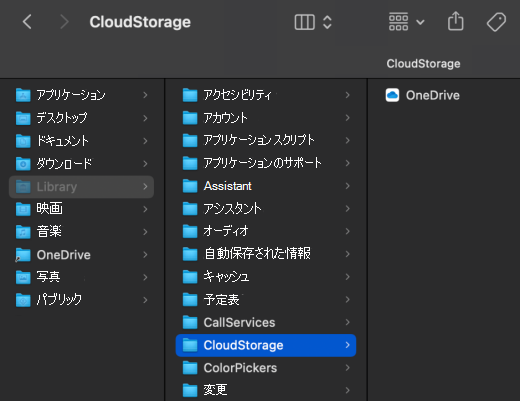Image resolution: width=520 pixels, height=401 pixels.
Task: Select the 自動保存された情報 folder name
Action: point(257,254)
